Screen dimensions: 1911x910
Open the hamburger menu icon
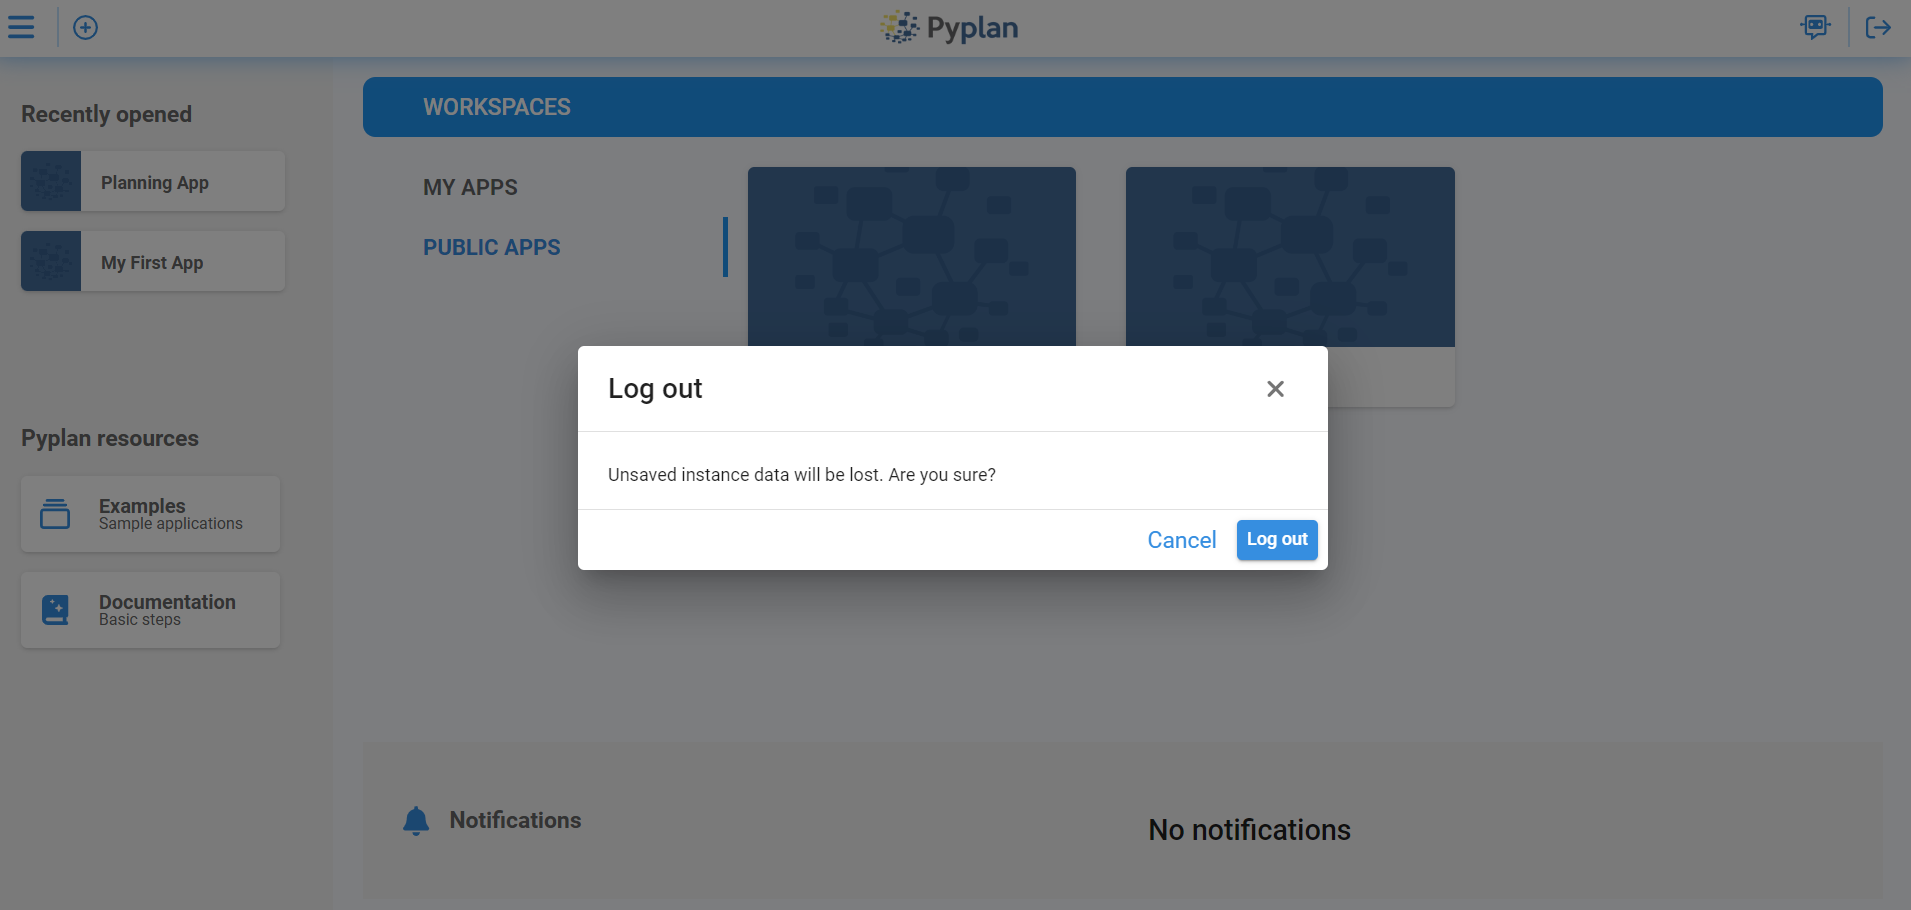click(21, 27)
